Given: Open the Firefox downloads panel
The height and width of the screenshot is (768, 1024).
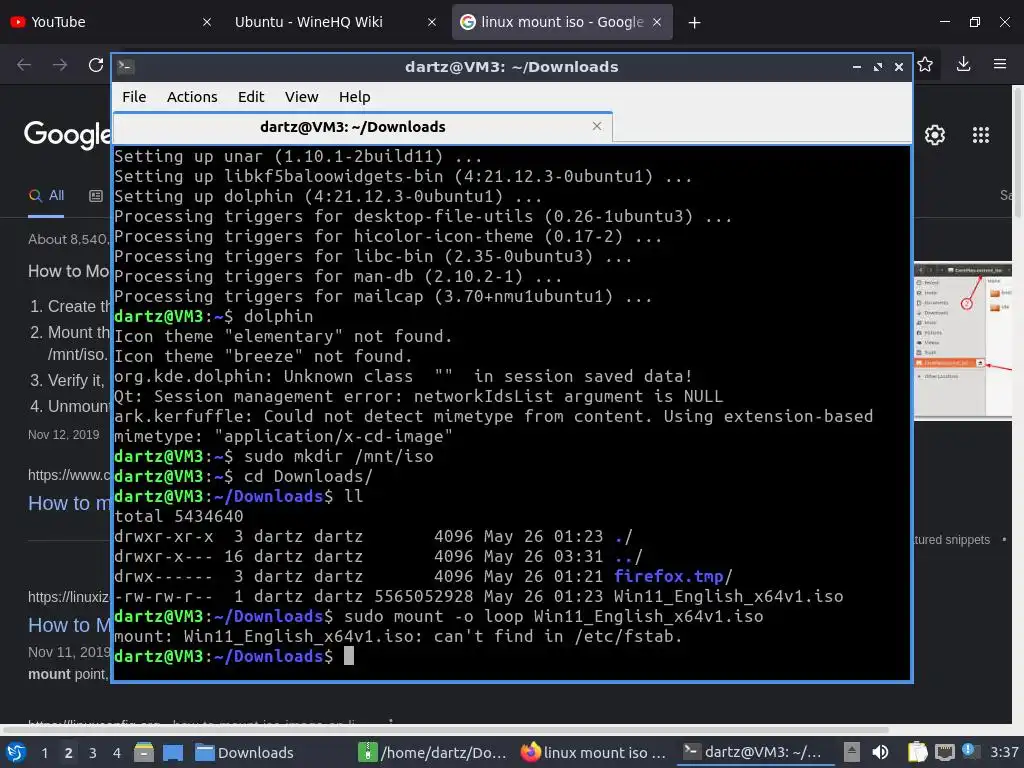Looking at the screenshot, I should tap(963, 64).
